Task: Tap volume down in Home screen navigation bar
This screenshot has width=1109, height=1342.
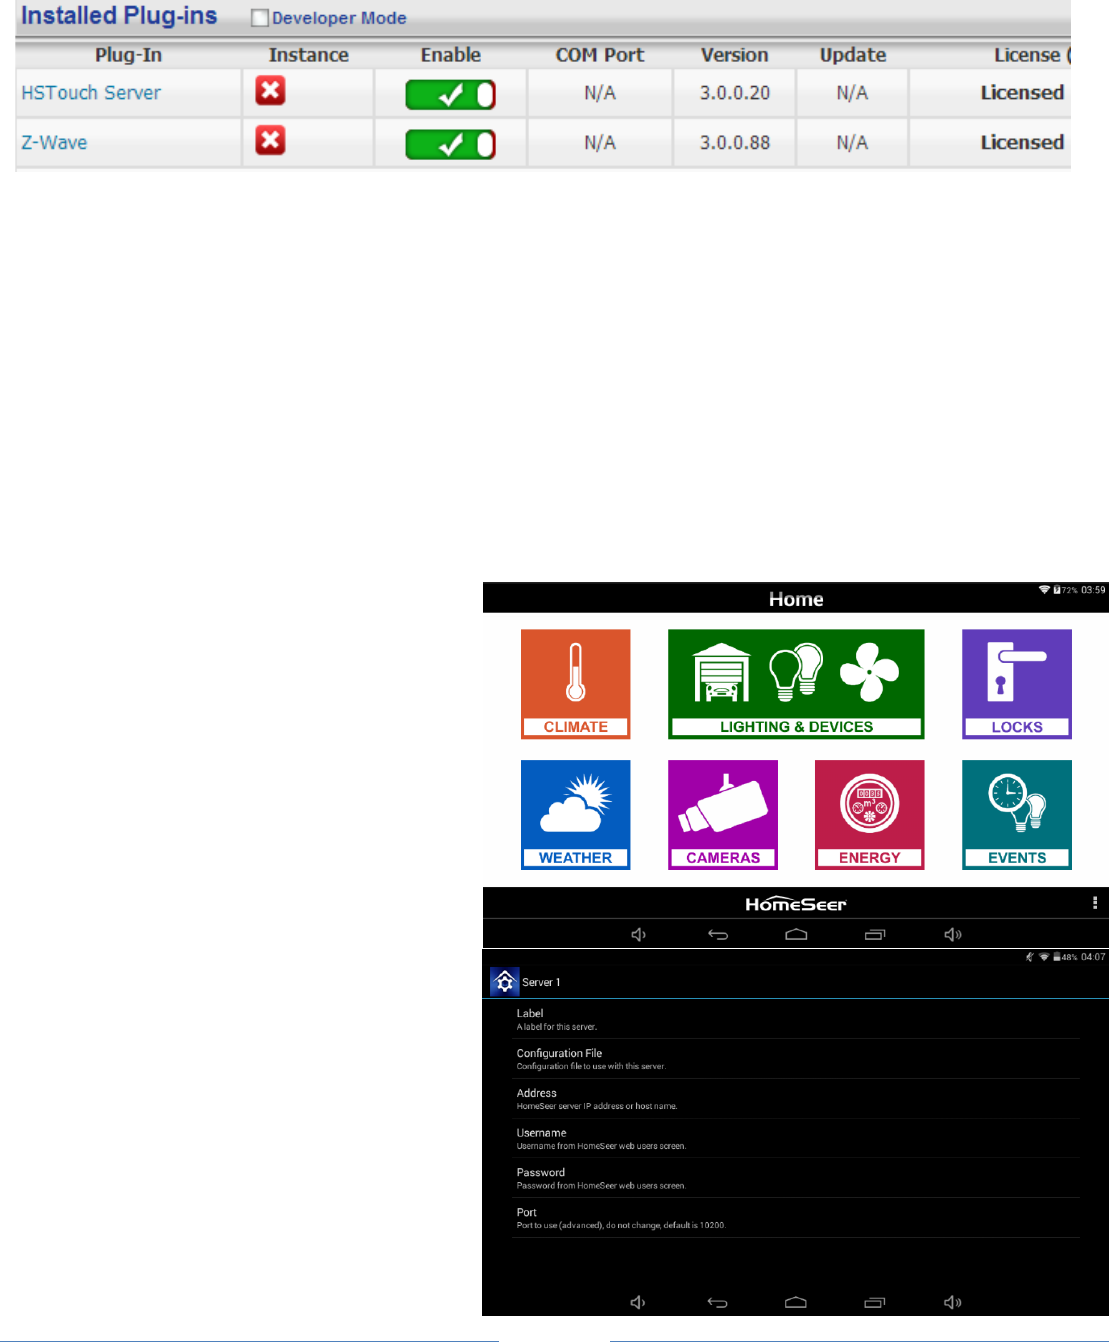Action: 638,934
